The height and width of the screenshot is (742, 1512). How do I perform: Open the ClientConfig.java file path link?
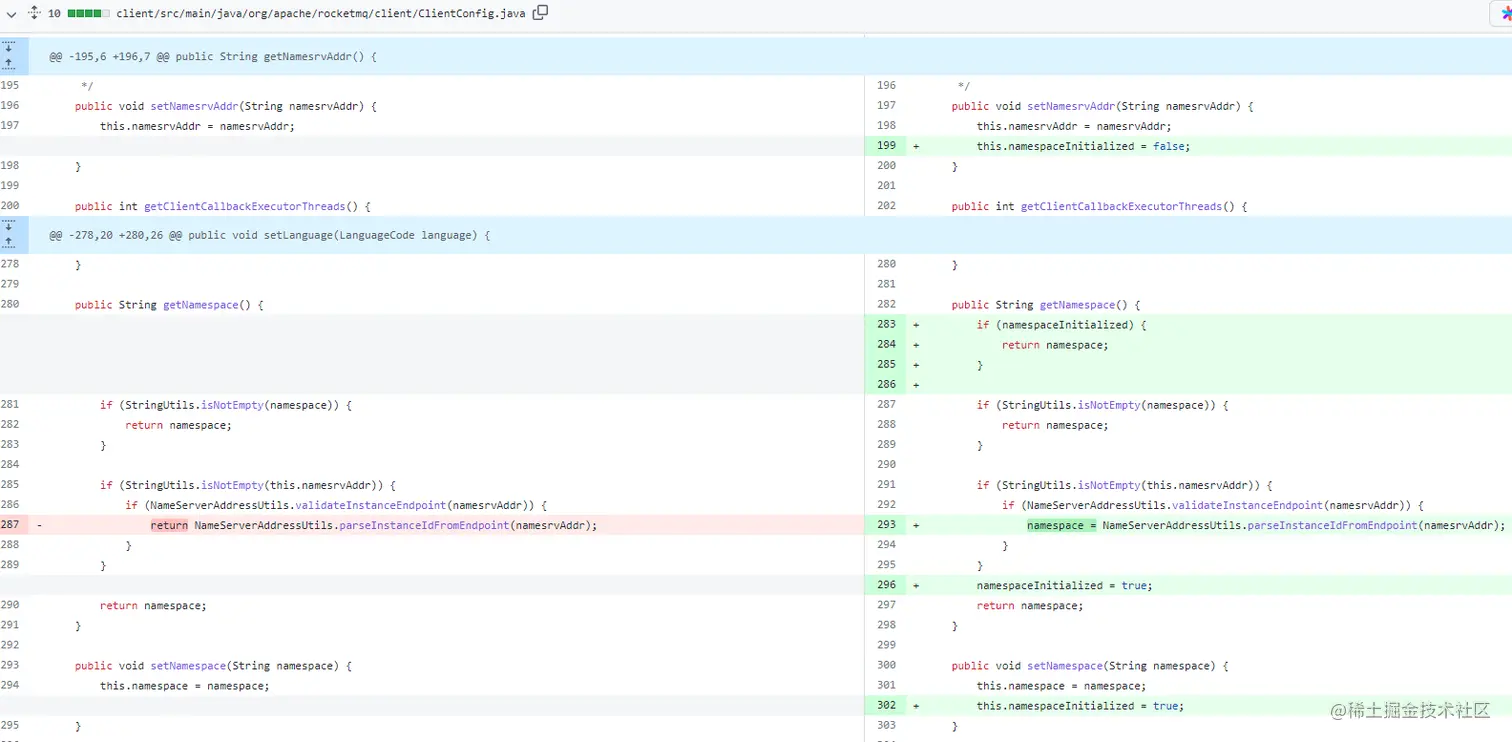[x=321, y=14]
